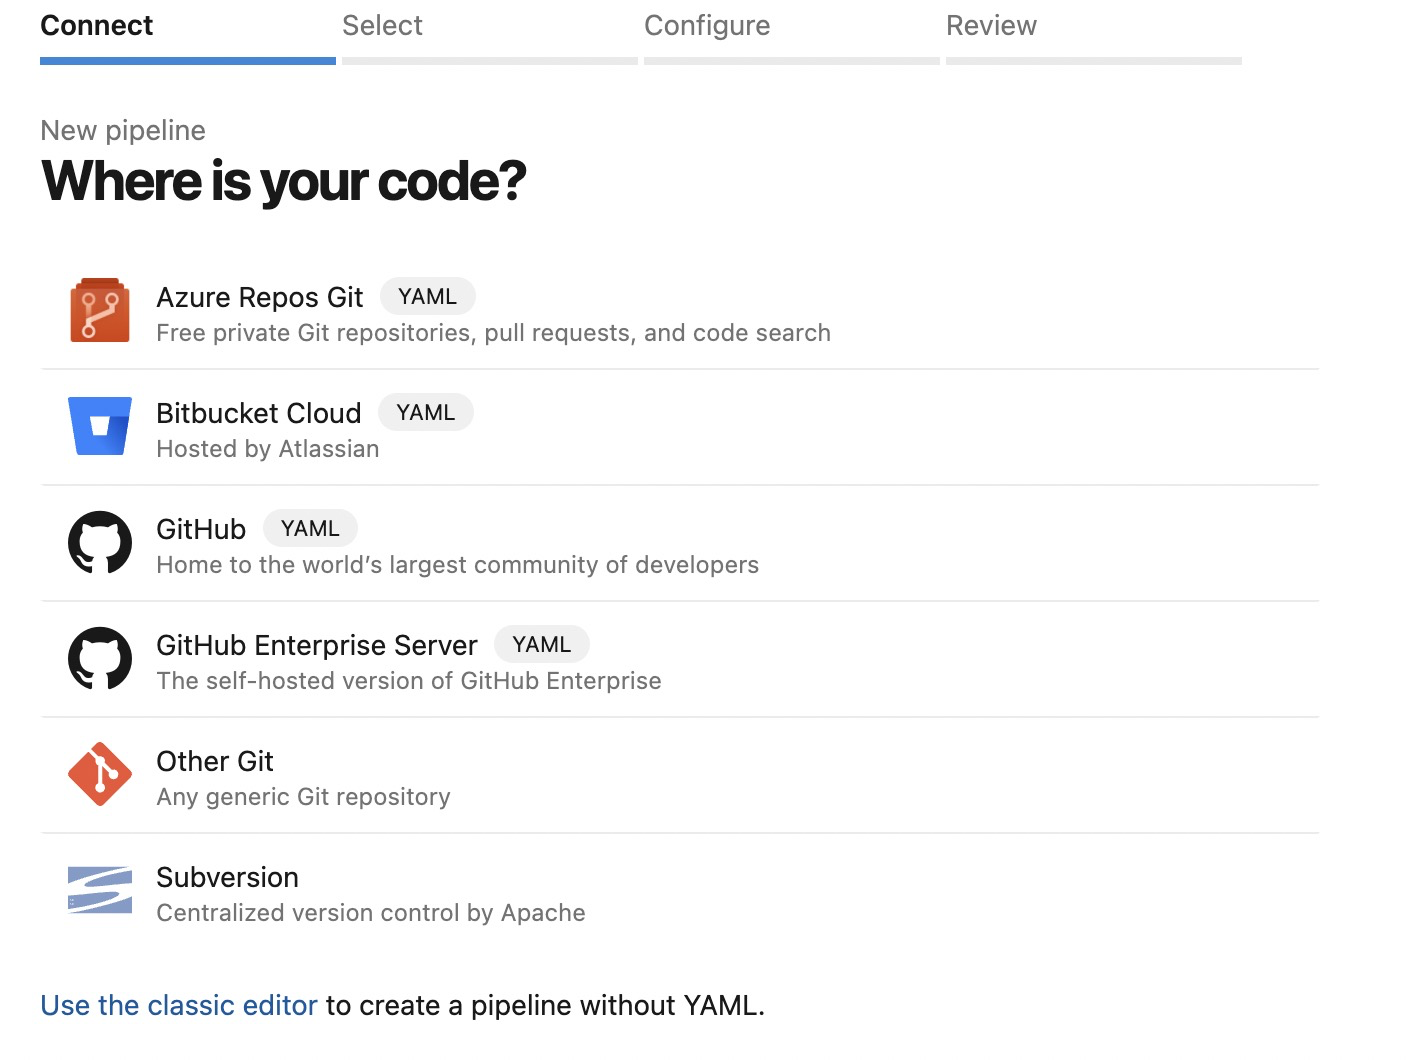Click the Other Git diamond icon
Screen dimensions: 1408x1060
(100, 774)
